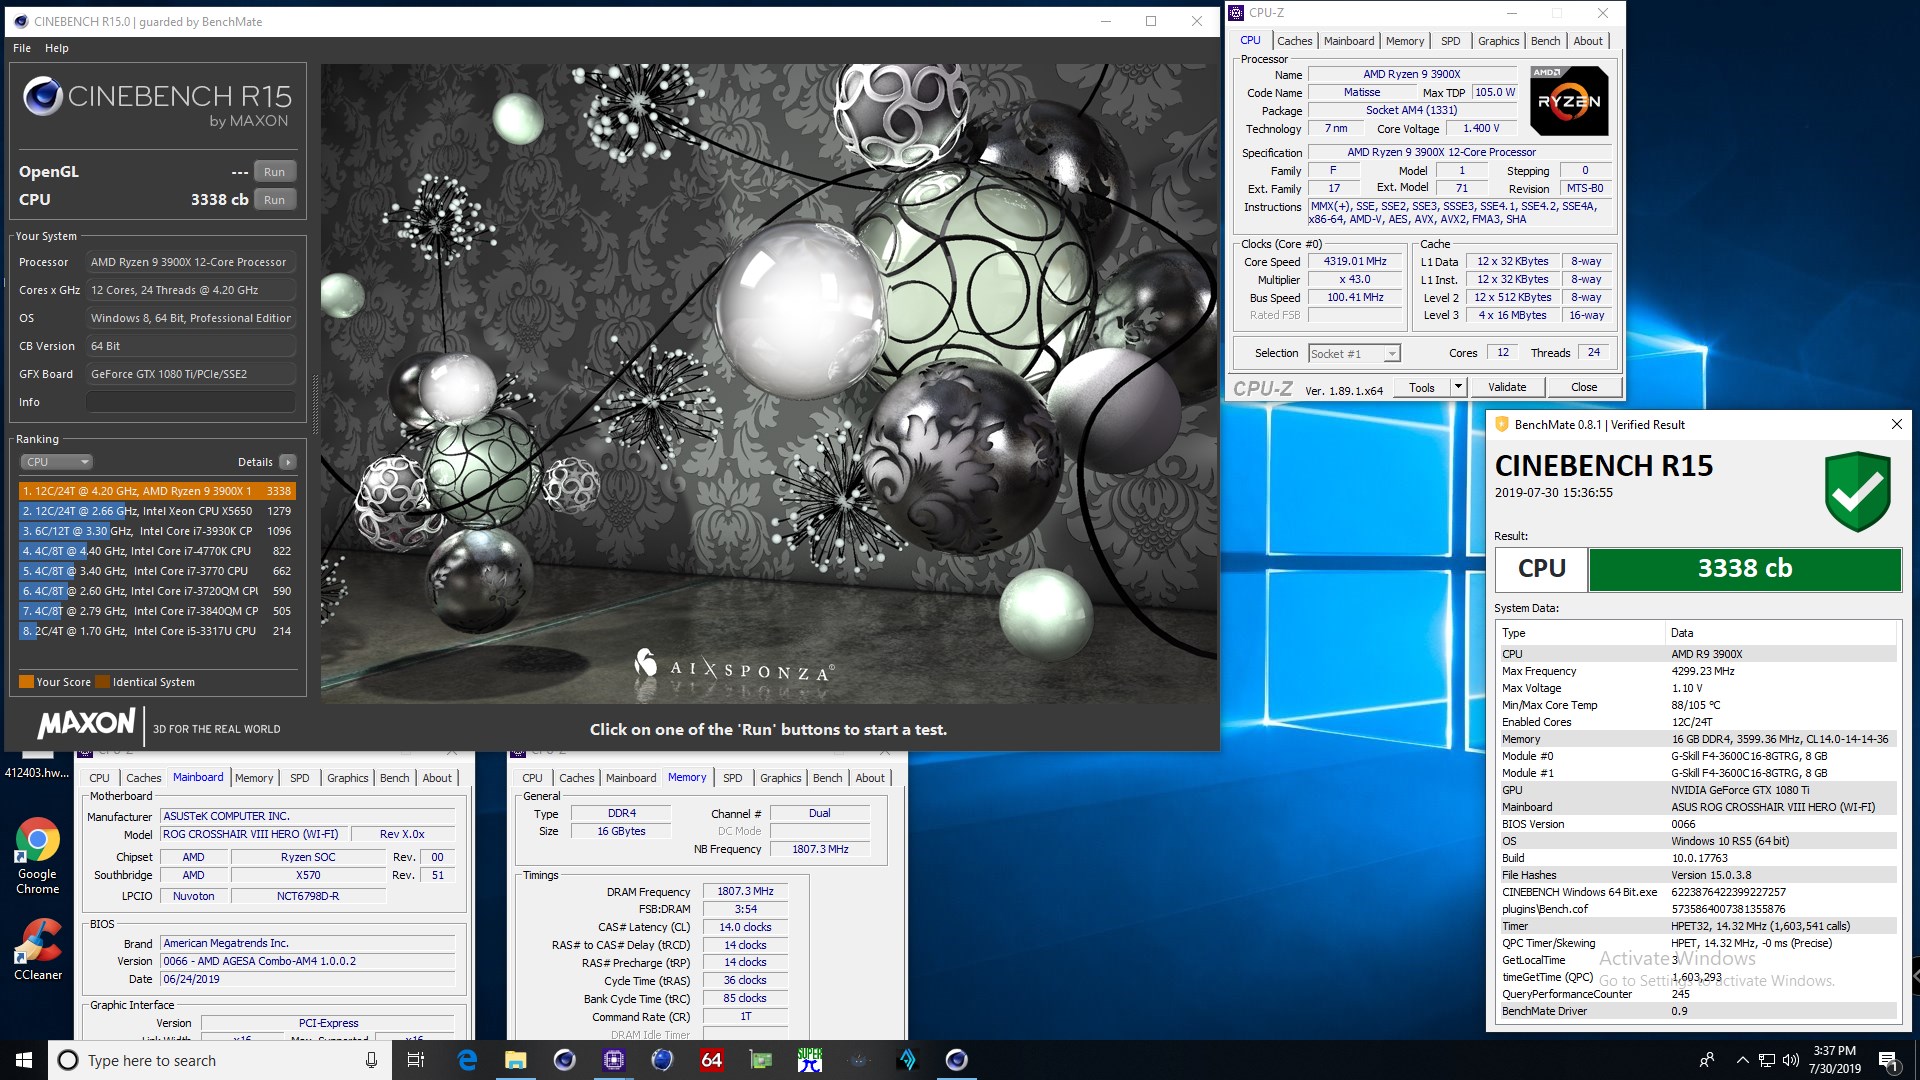
Task: Click the Cinebench R15 logo sphere icon
Action: click(43, 96)
